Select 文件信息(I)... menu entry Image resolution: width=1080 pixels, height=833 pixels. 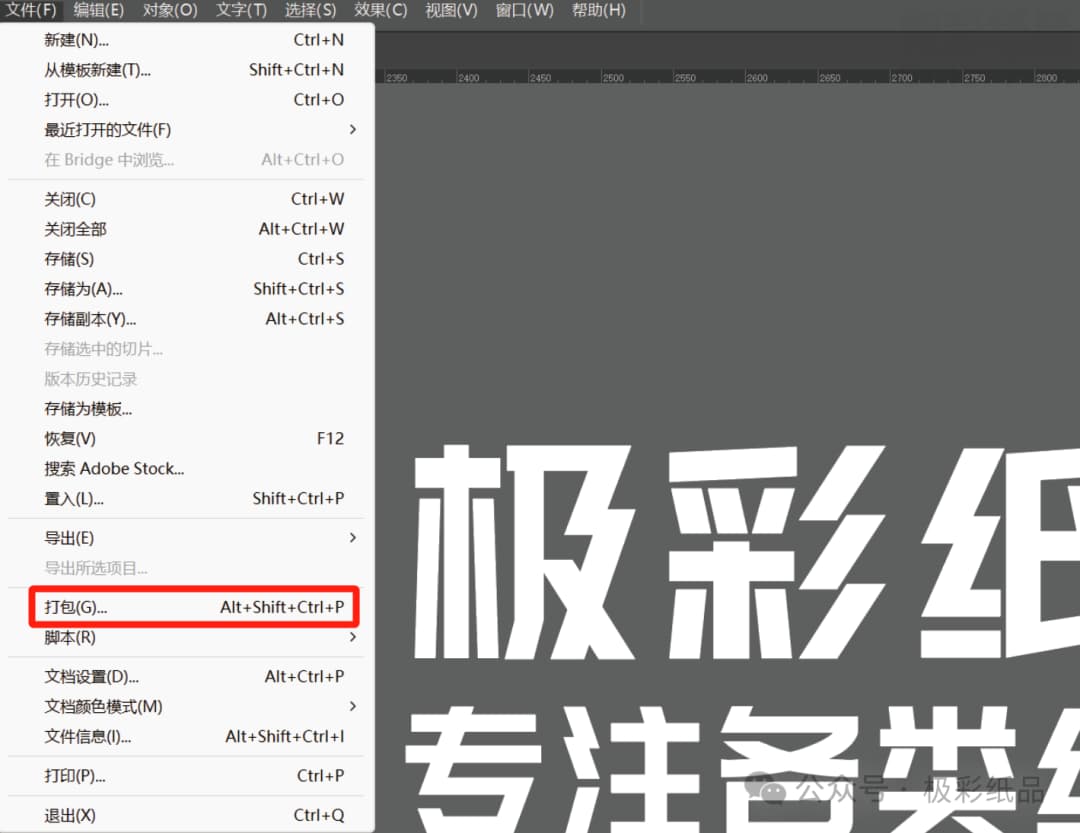187,737
